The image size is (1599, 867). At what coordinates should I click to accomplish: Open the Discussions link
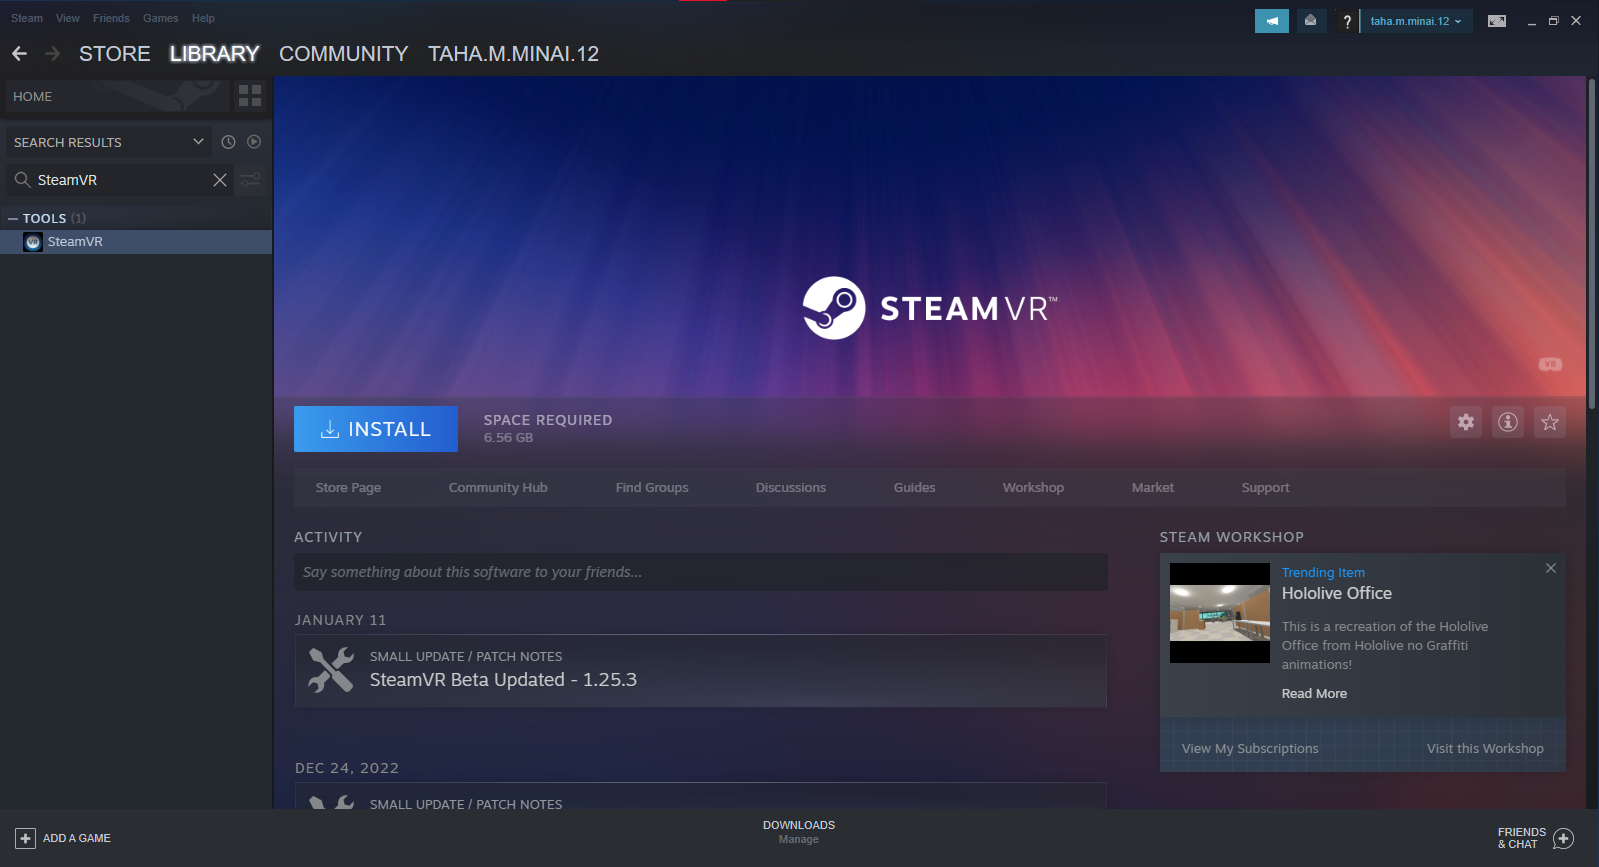(x=791, y=488)
